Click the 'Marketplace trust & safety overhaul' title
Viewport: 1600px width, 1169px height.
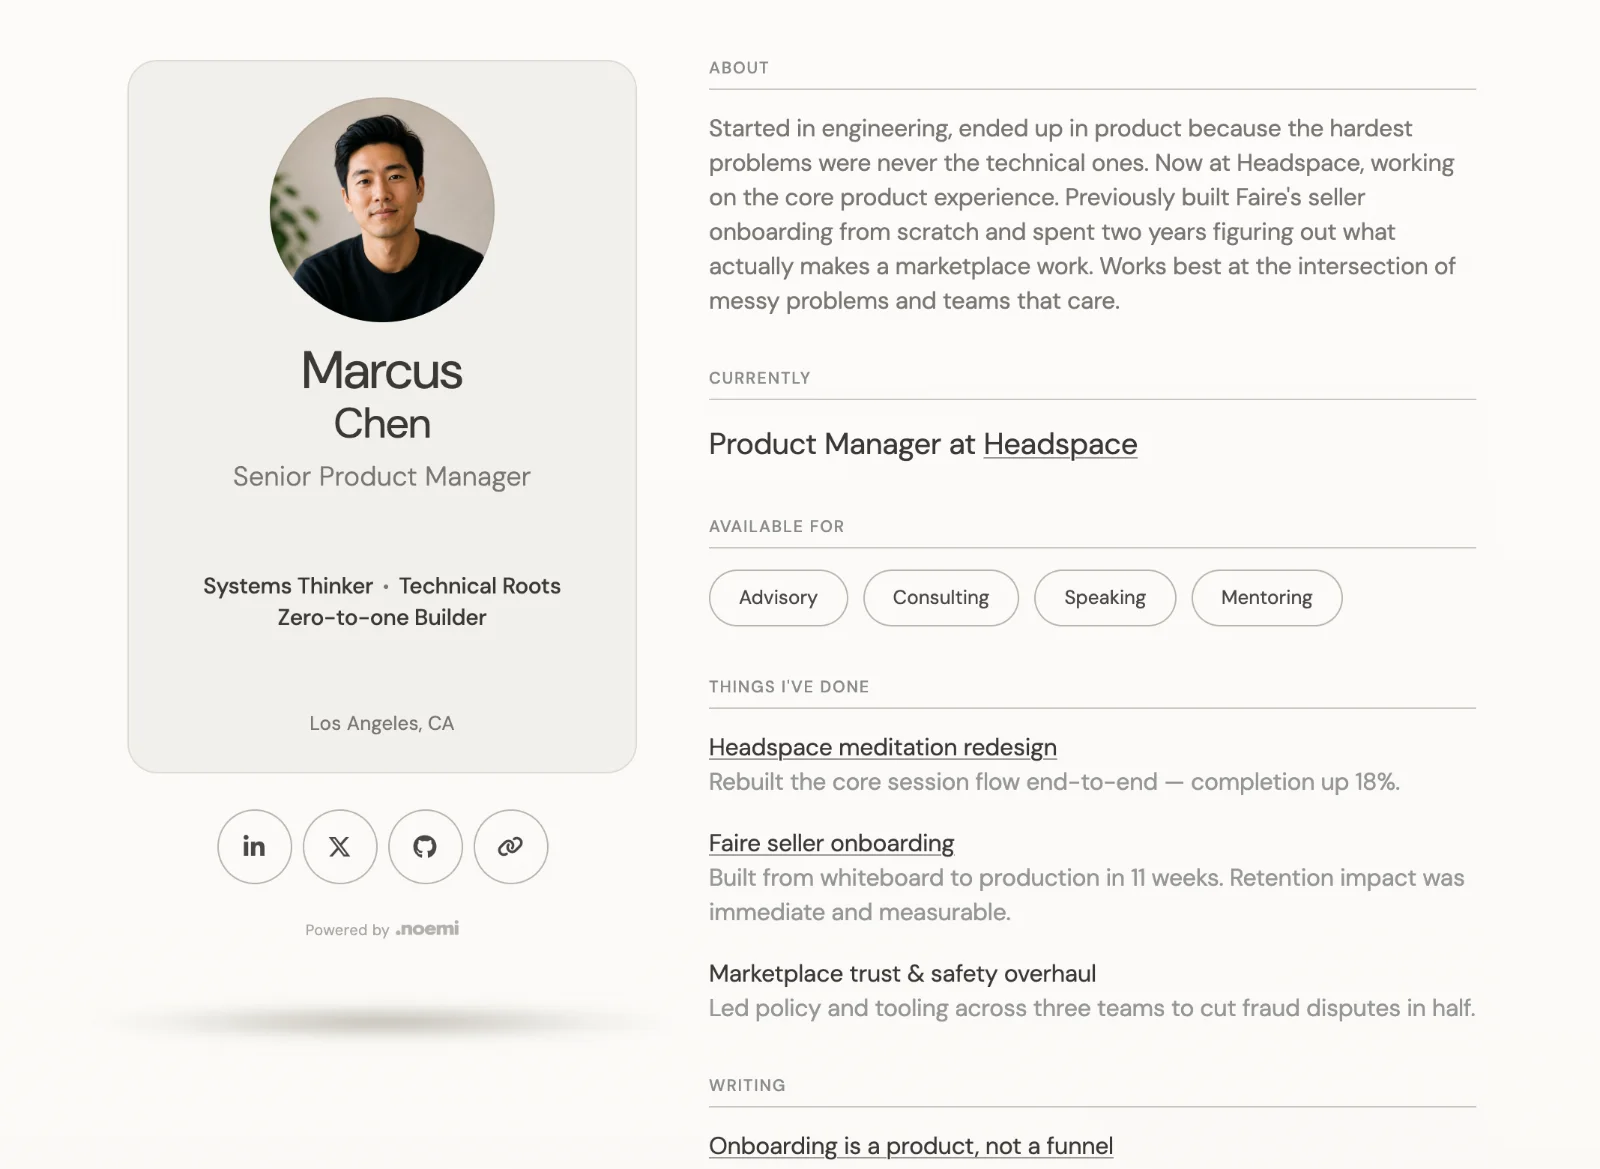tap(902, 974)
